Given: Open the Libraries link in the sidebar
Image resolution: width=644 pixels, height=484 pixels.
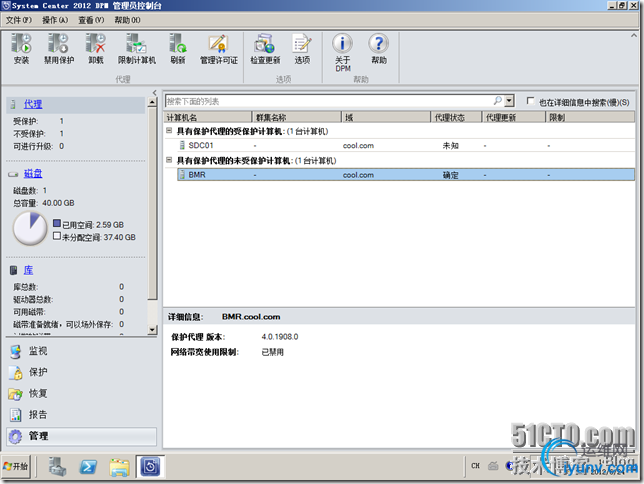Looking at the screenshot, I should pyautogui.click(x=28, y=270).
